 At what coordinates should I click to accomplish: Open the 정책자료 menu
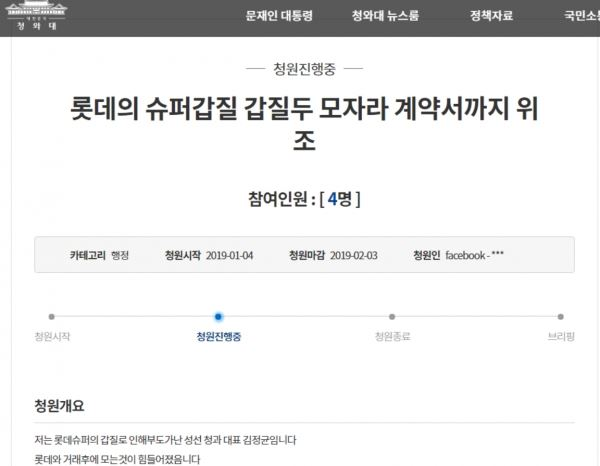(x=491, y=16)
